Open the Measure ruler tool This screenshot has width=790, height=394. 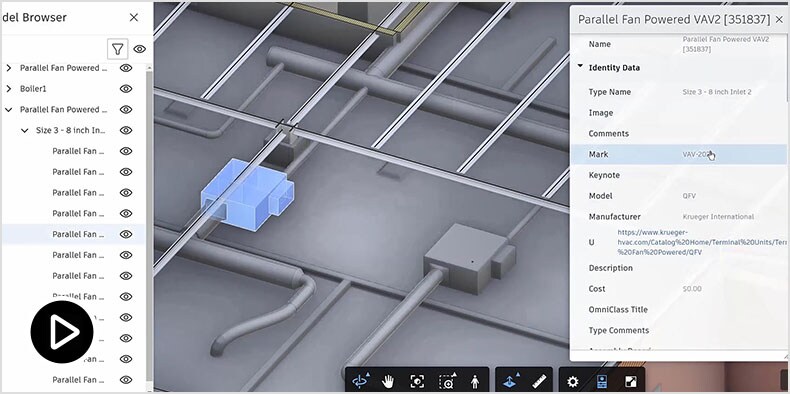pyautogui.click(x=540, y=381)
